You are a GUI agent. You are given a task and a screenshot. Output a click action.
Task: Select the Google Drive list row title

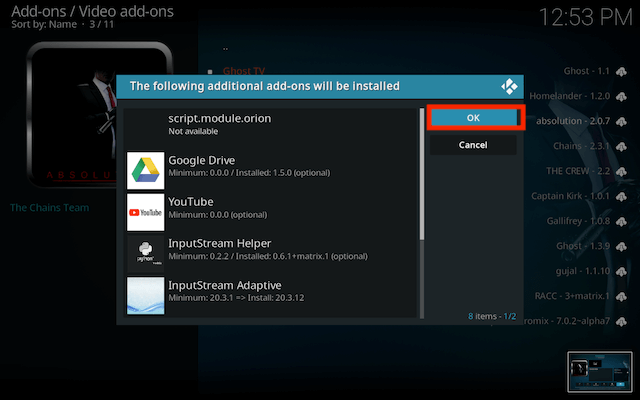tap(202, 160)
